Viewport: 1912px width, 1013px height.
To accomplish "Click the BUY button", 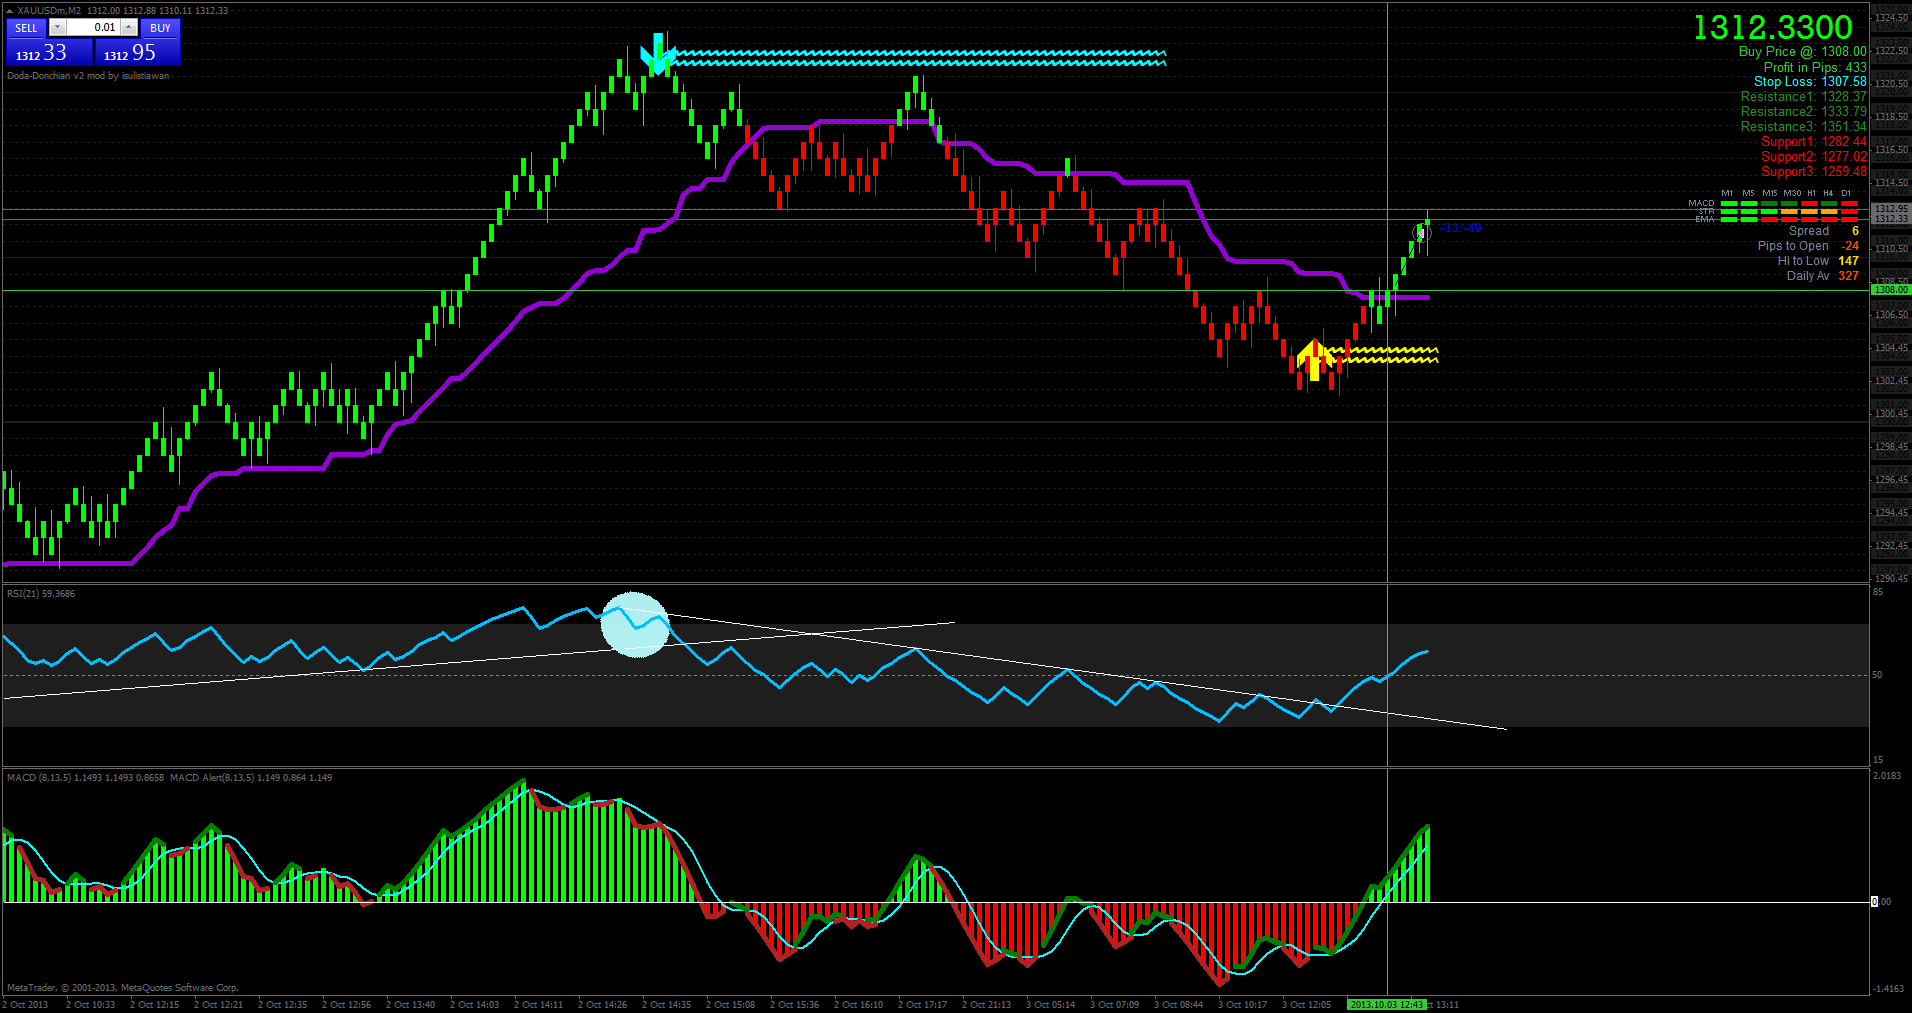I will (160, 28).
